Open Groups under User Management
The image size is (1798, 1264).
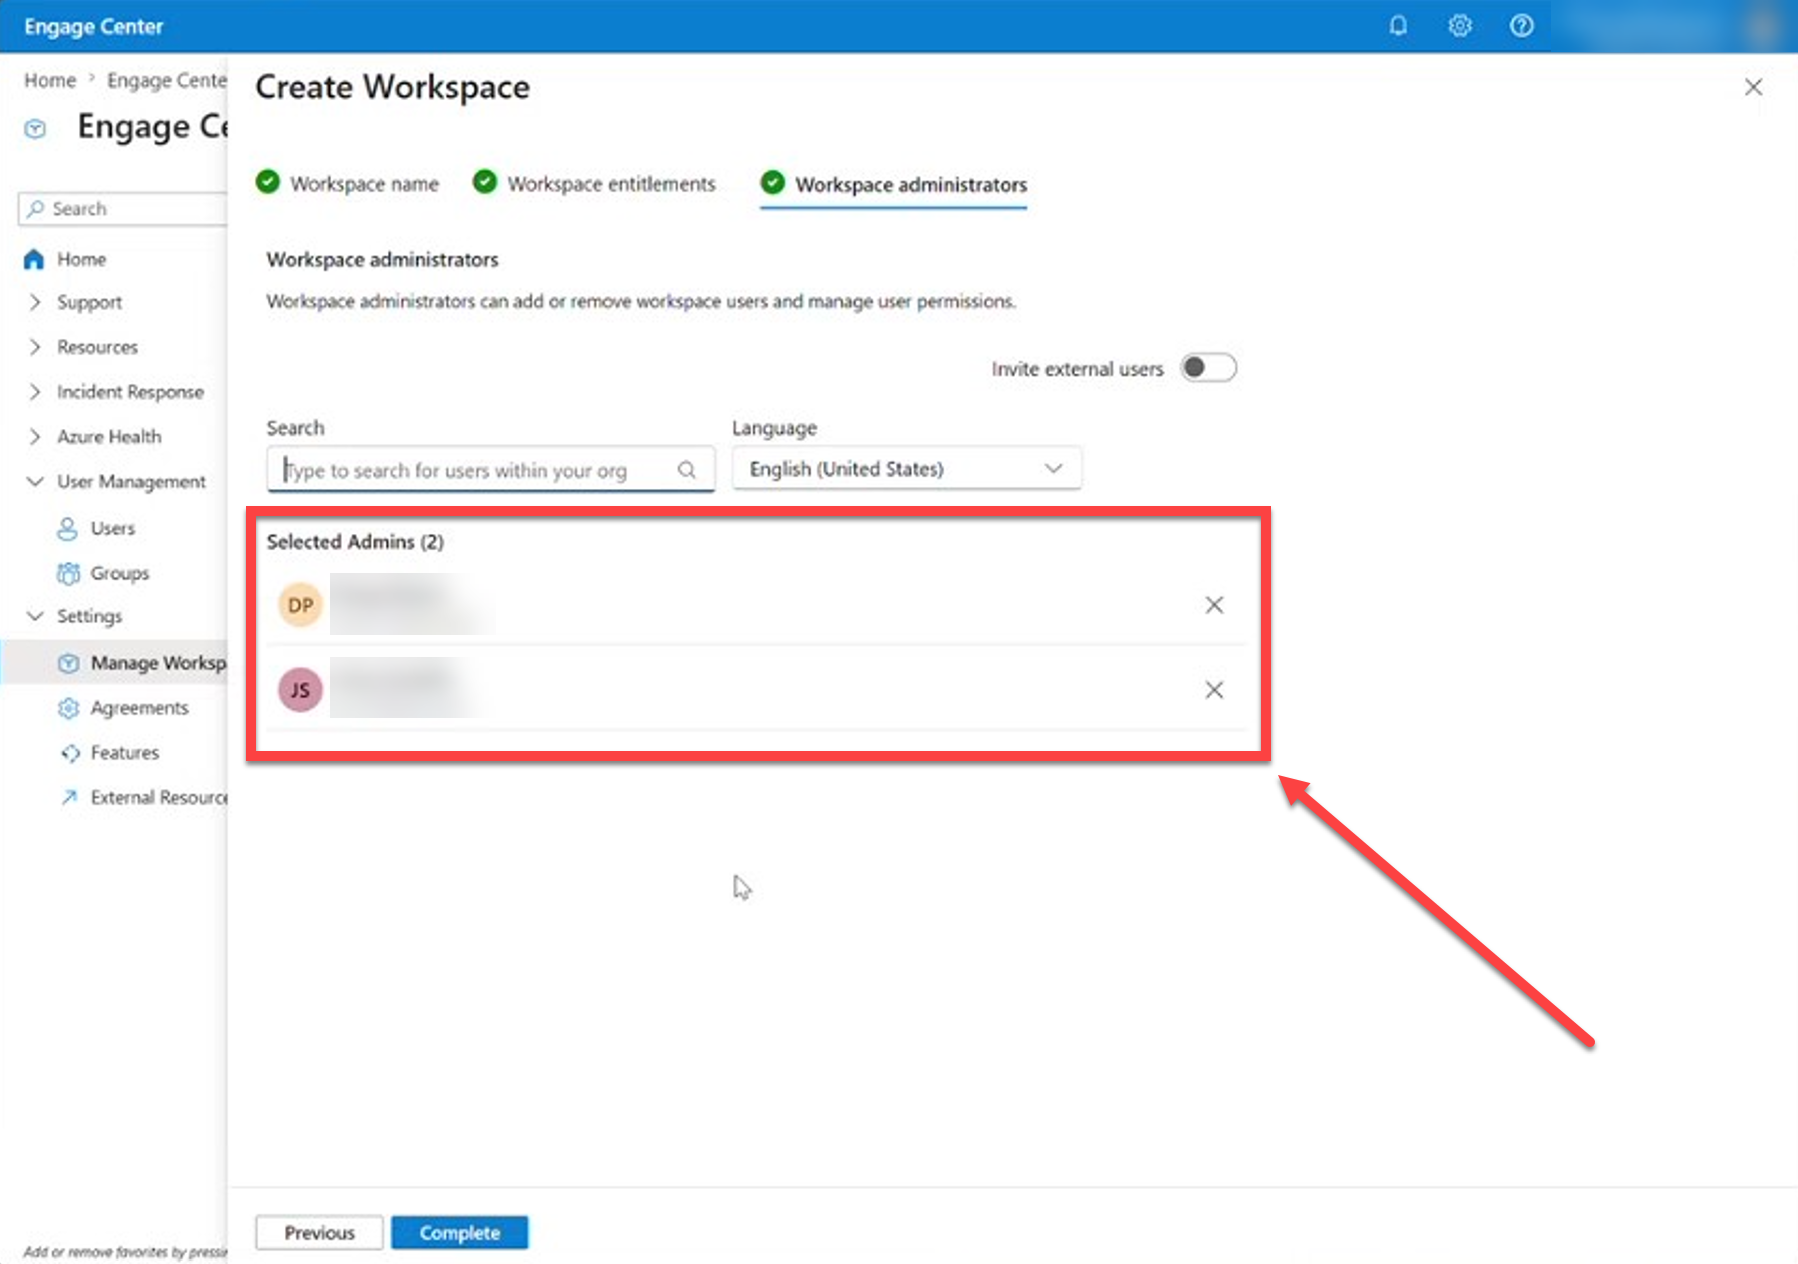[x=120, y=573]
